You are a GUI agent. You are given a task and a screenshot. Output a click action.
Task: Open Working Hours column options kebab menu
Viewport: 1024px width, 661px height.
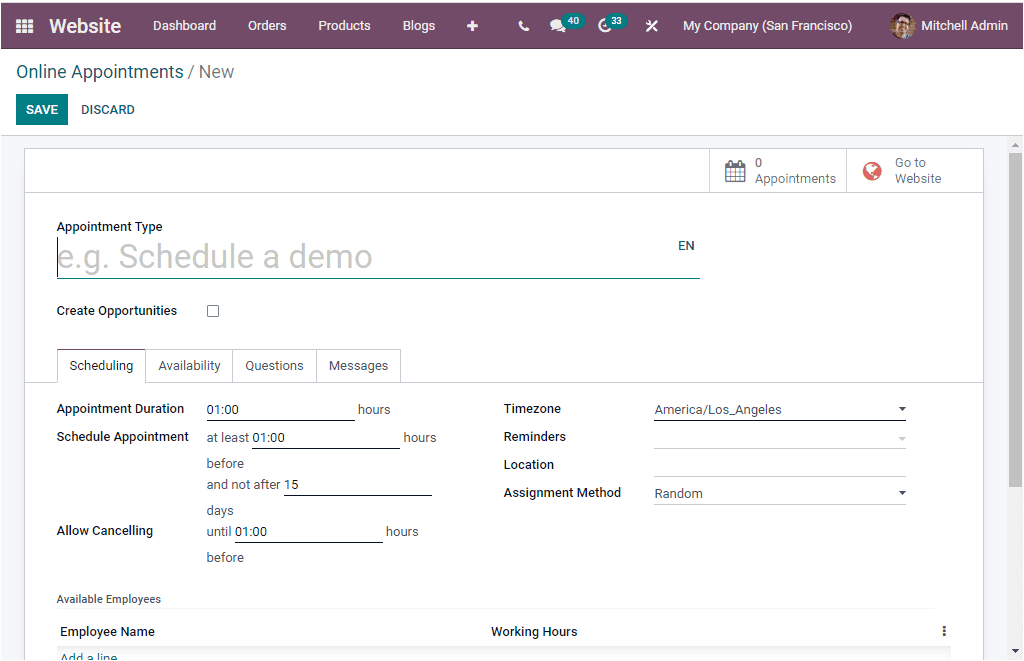(x=944, y=631)
